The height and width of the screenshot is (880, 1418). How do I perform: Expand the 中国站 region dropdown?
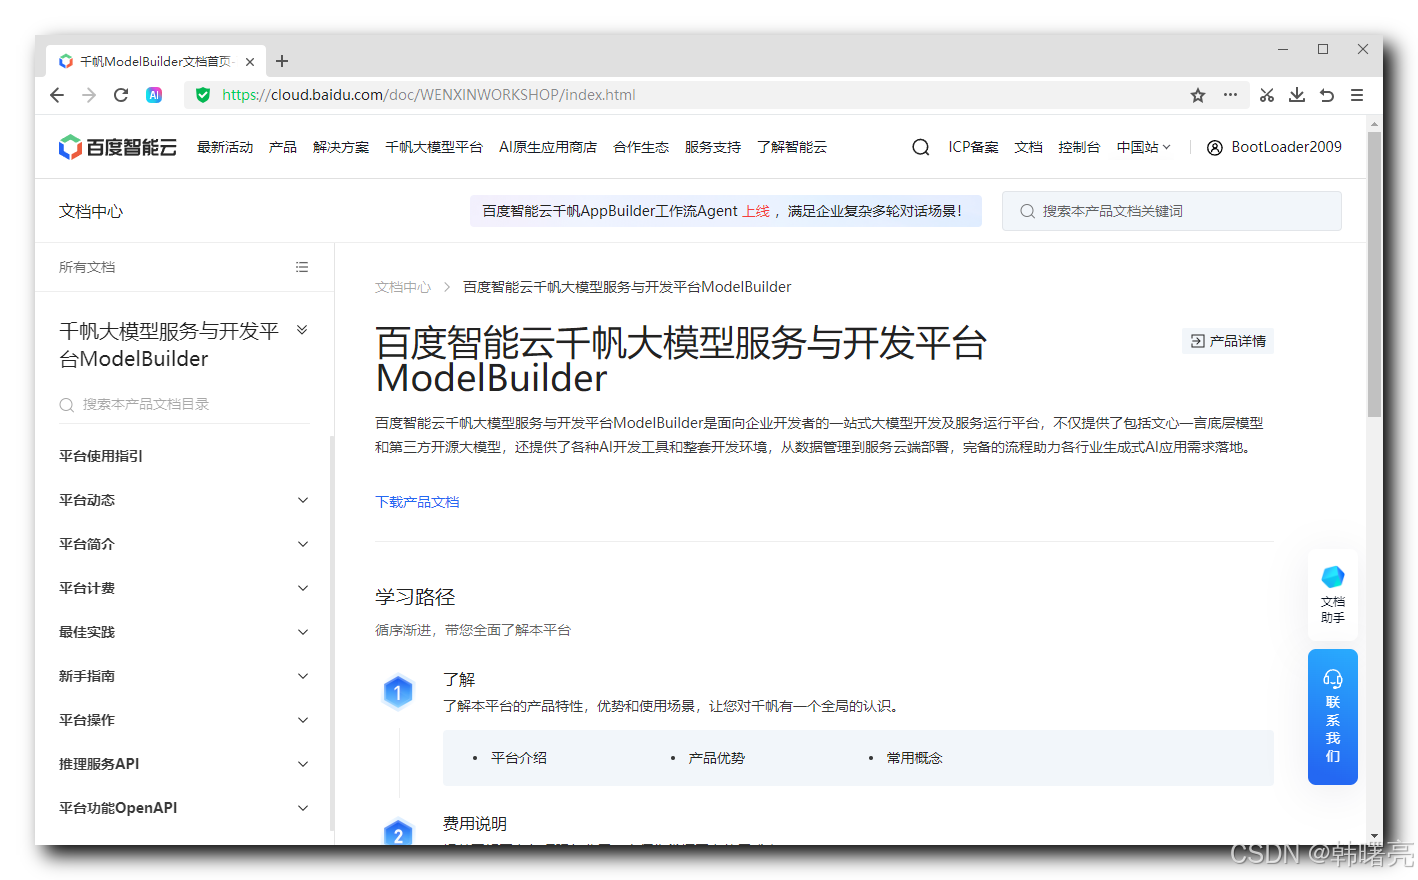click(x=1143, y=147)
